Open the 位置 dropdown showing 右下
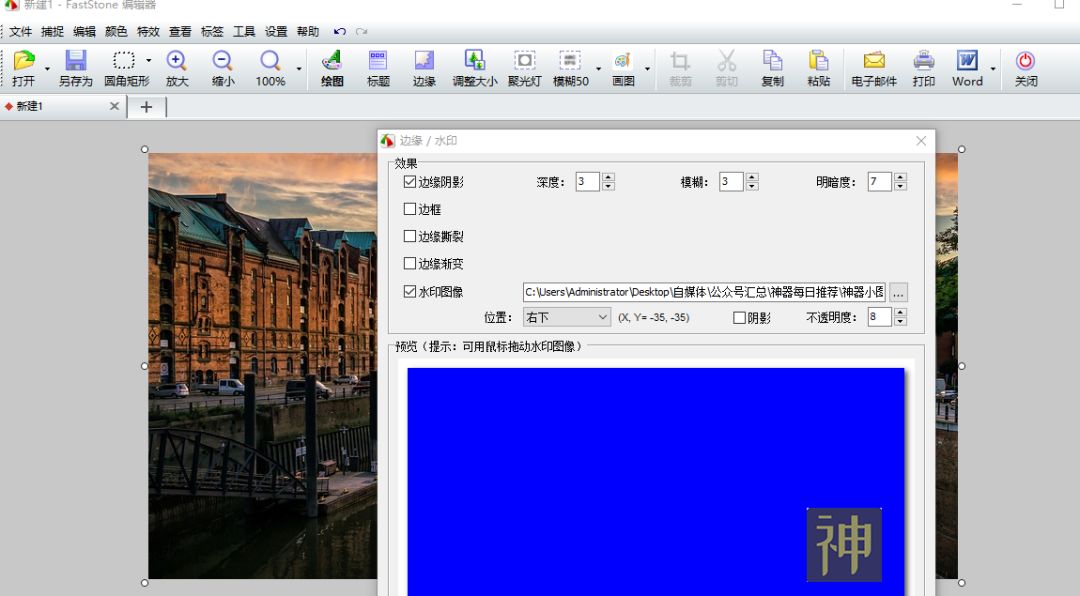This screenshot has height=596, width=1080. 566,317
